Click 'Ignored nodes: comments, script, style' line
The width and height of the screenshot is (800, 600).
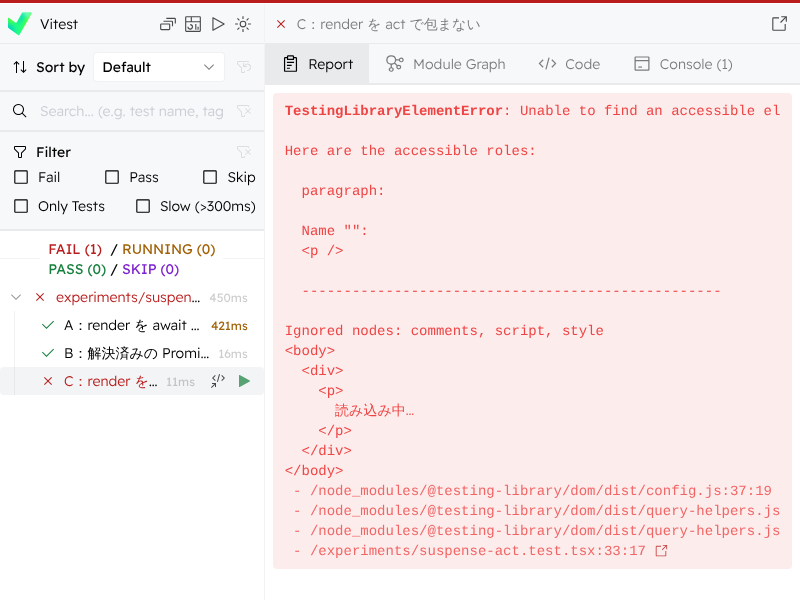point(444,331)
